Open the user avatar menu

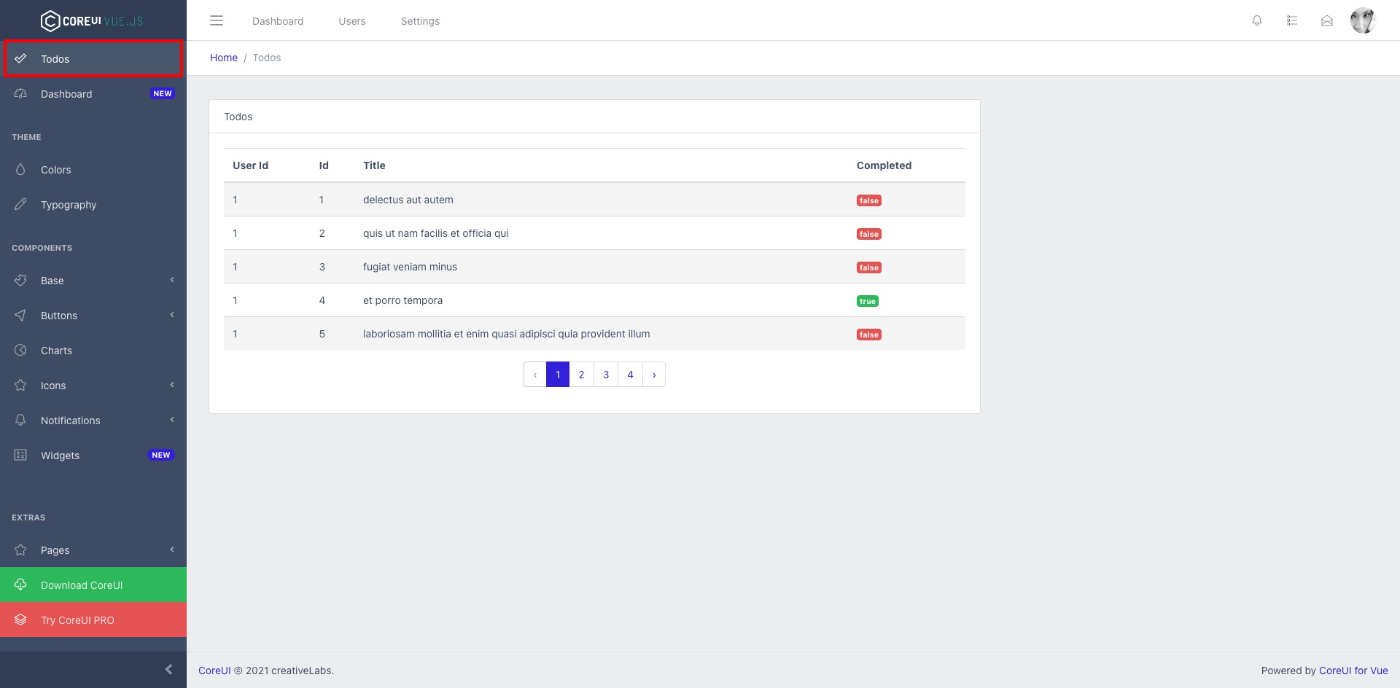point(1363,20)
